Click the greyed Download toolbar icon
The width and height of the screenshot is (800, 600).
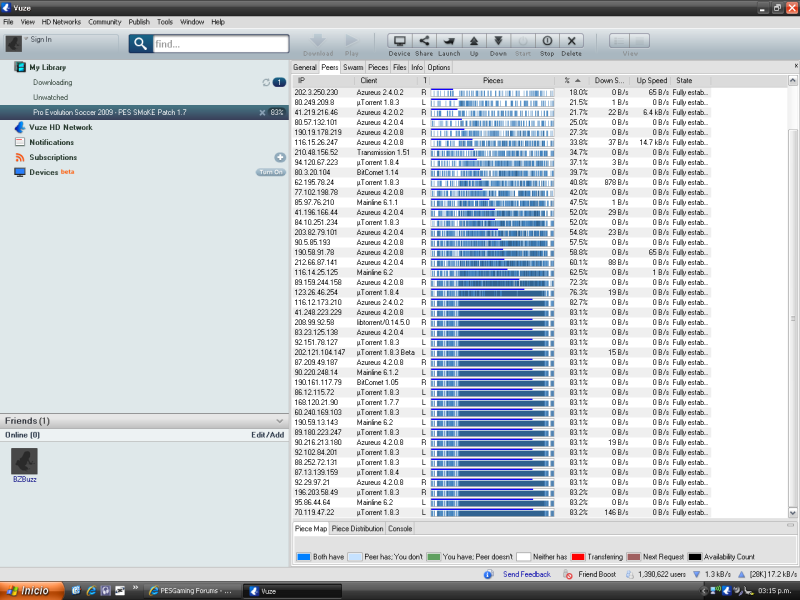(318, 41)
